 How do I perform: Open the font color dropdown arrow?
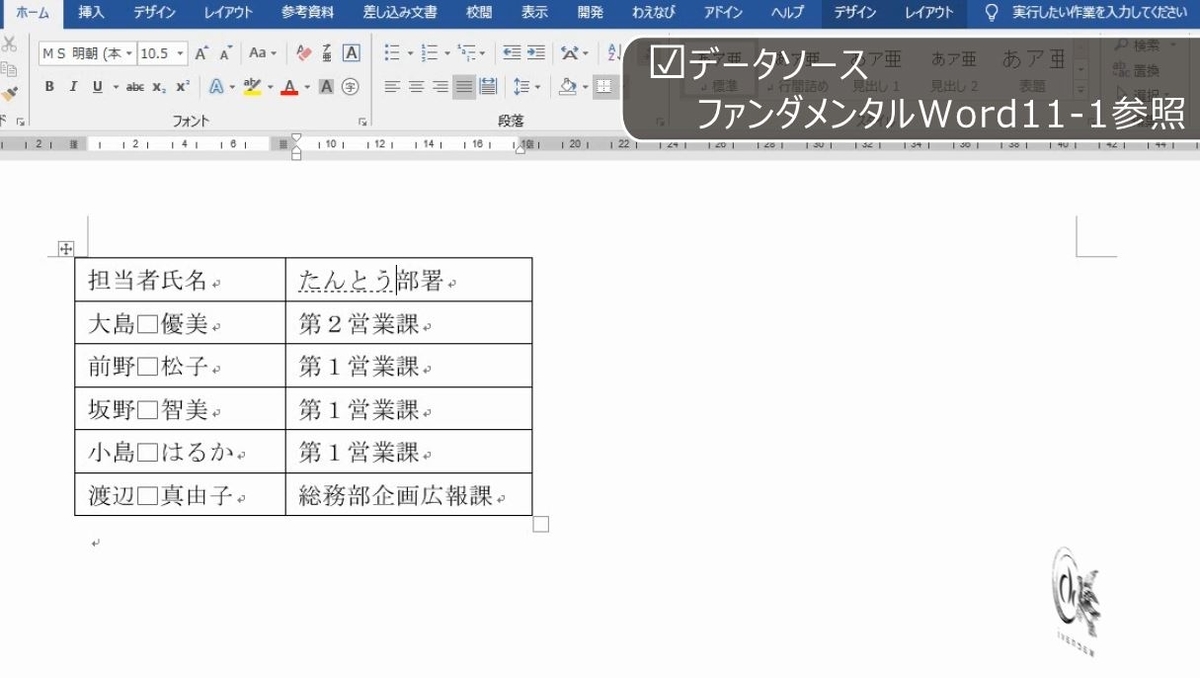[305, 87]
